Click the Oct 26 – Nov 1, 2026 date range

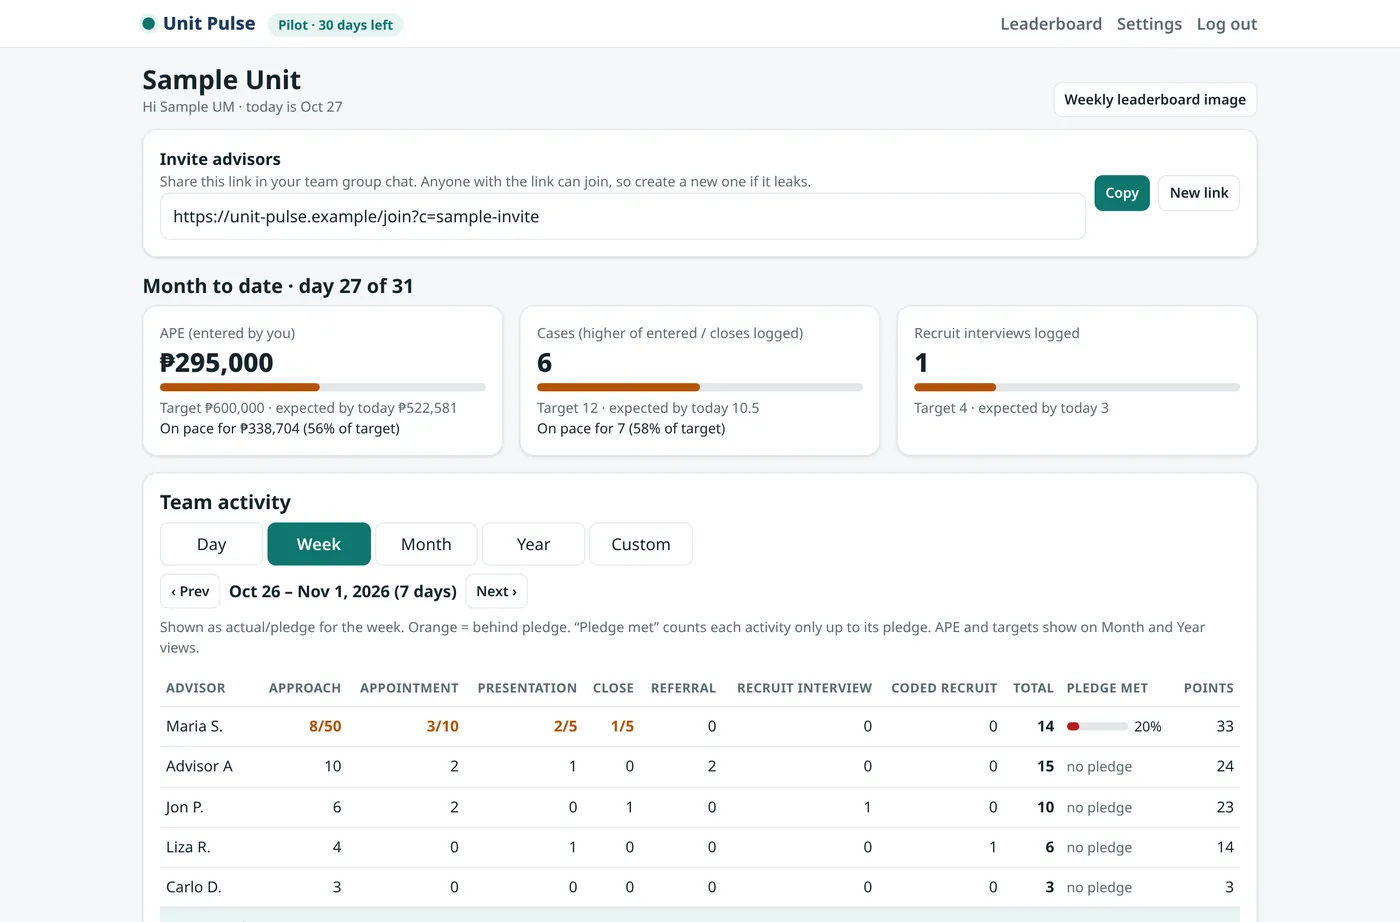343,591
